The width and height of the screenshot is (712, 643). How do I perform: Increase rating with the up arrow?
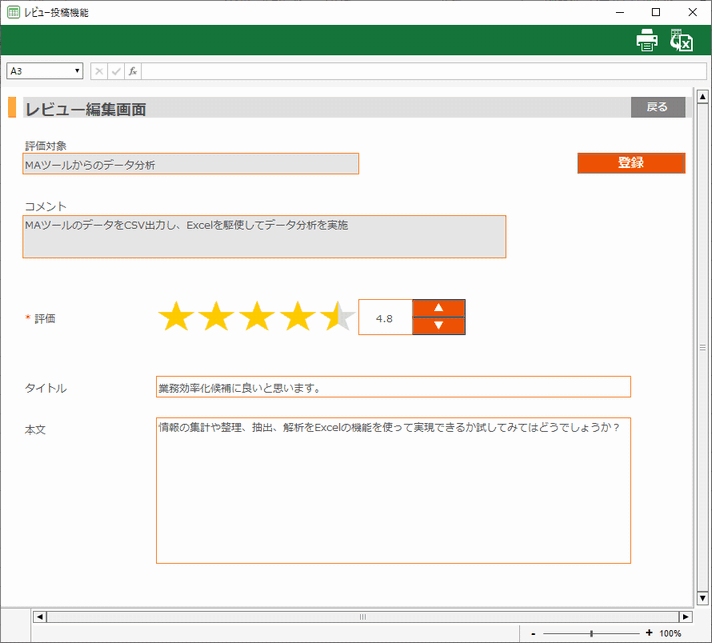click(x=438, y=308)
